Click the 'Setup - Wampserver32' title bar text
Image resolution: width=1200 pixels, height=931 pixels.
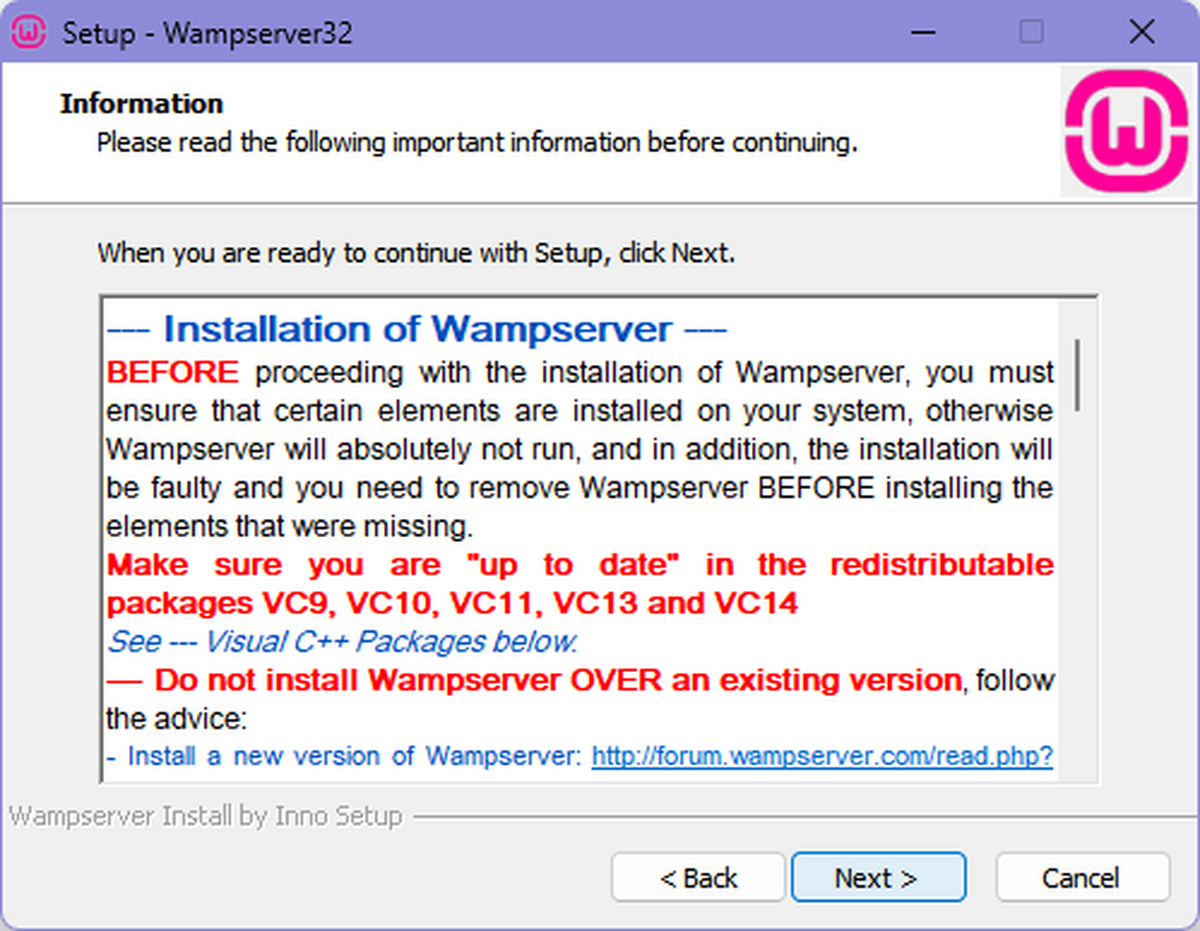tap(207, 33)
